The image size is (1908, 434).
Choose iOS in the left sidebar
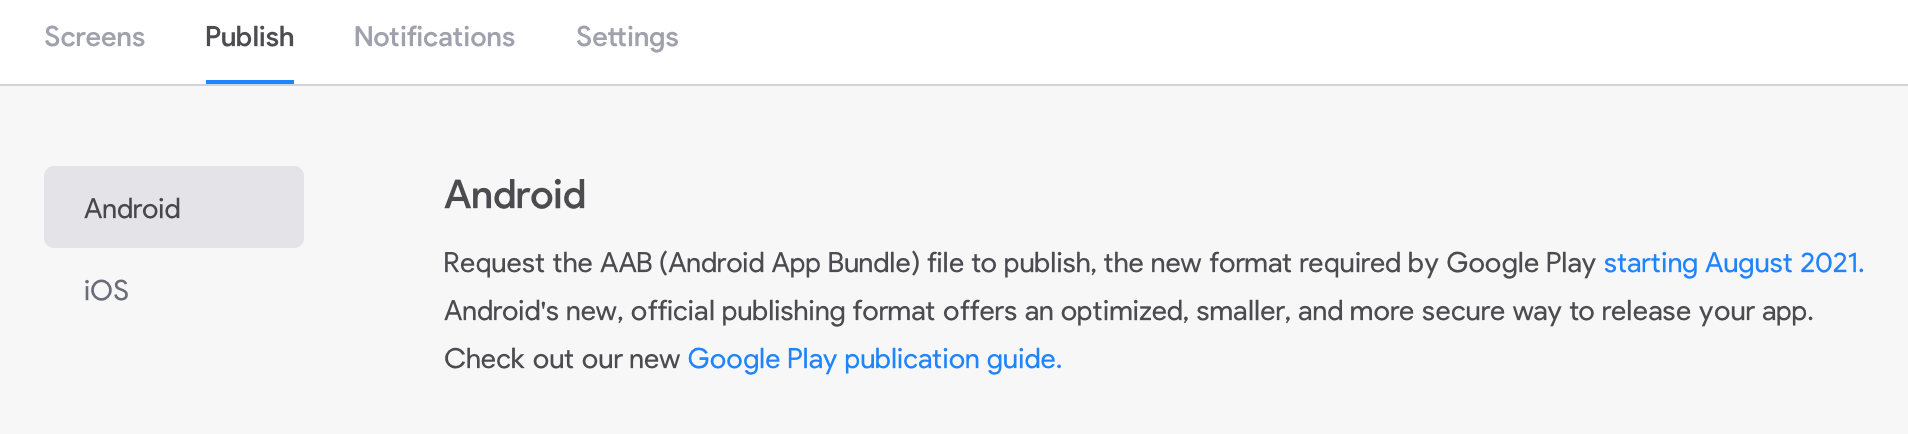click(x=107, y=291)
